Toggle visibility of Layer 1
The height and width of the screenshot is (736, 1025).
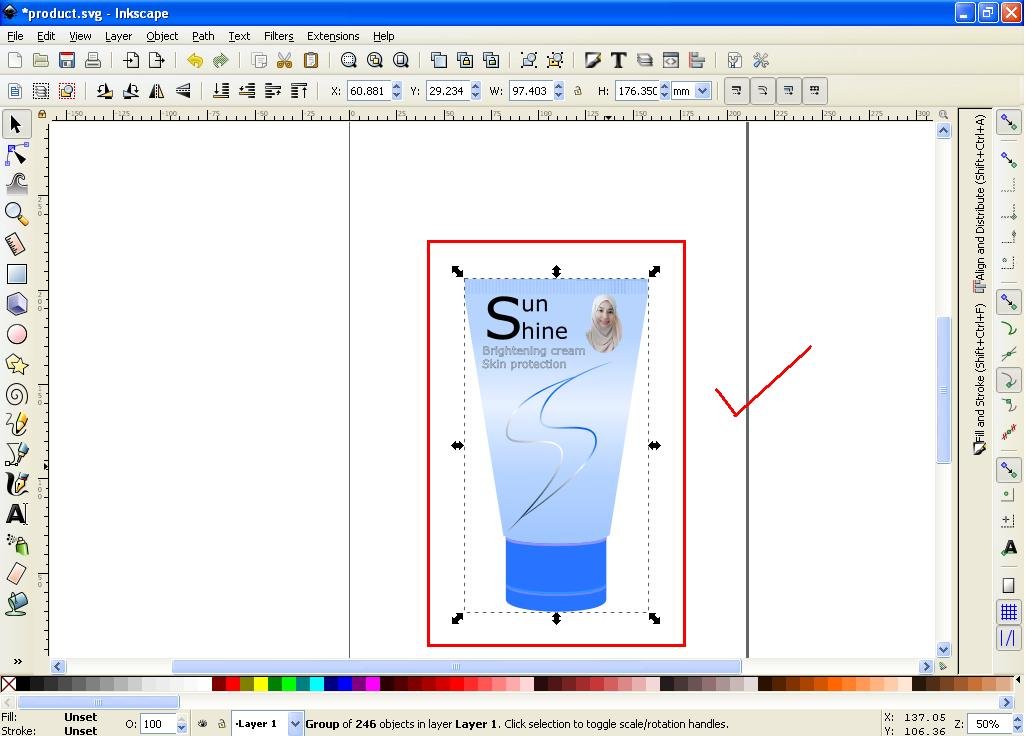tap(203, 723)
